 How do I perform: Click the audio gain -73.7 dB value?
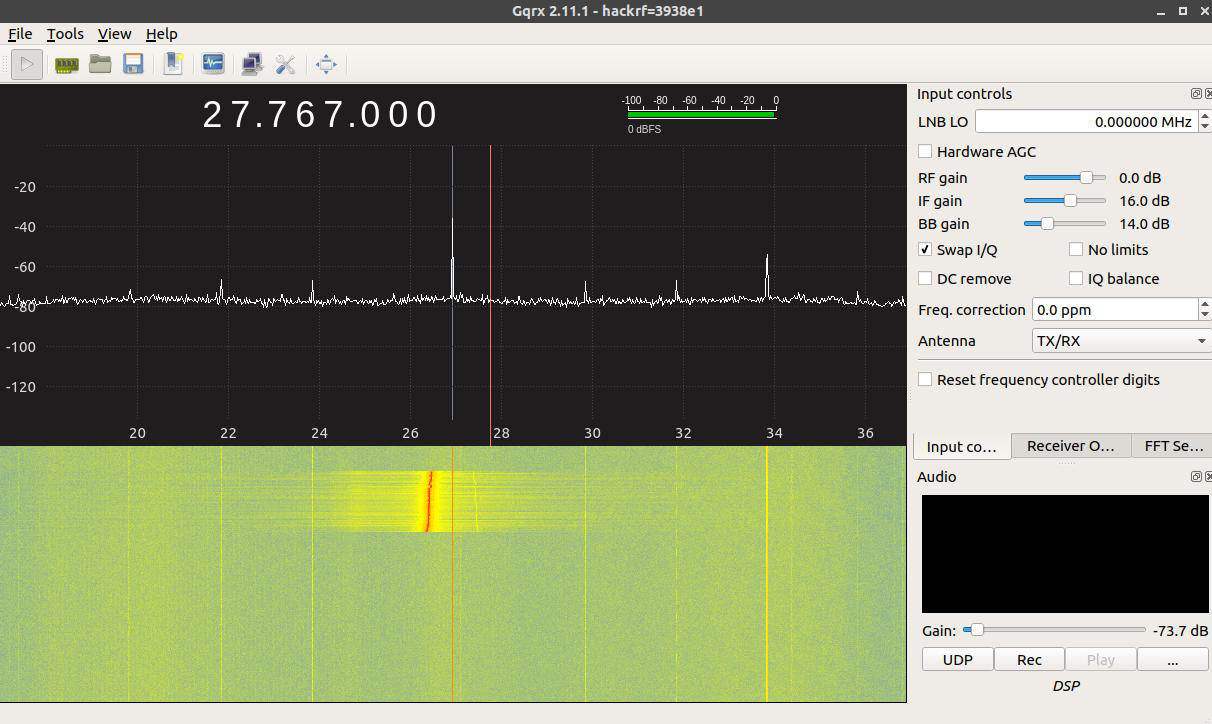1180,631
